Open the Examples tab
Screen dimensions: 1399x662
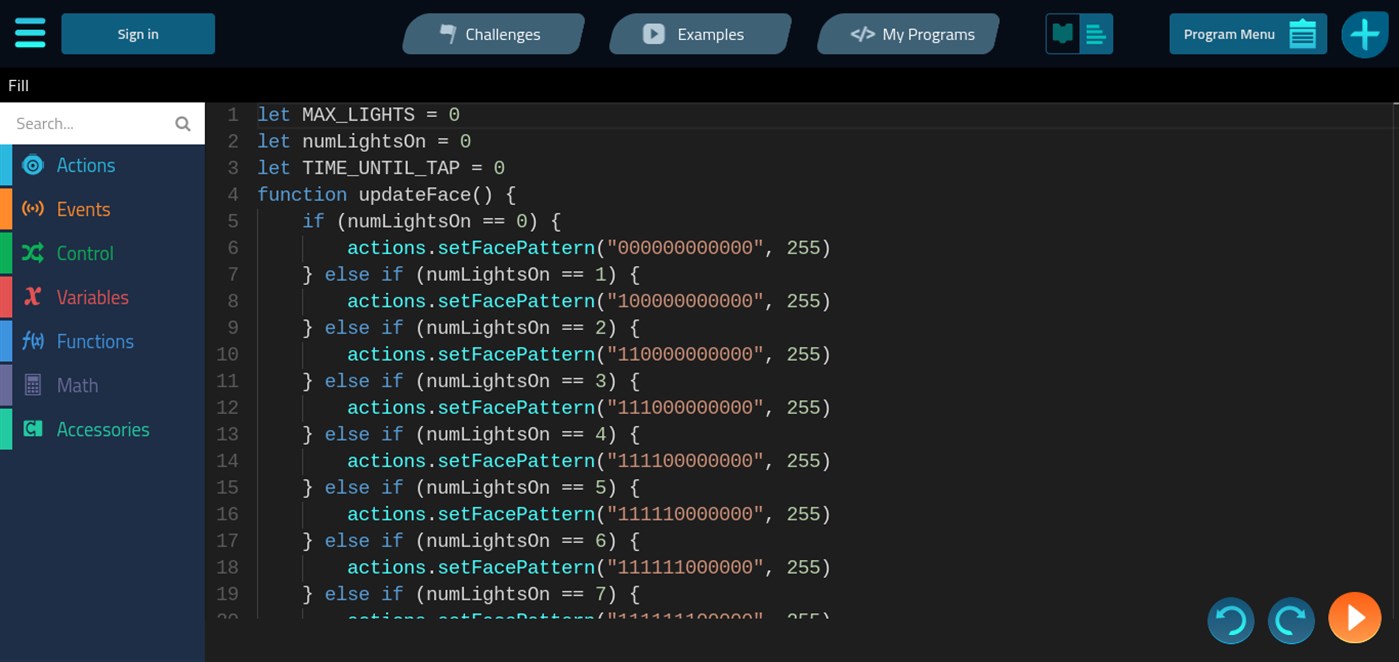pos(699,34)
